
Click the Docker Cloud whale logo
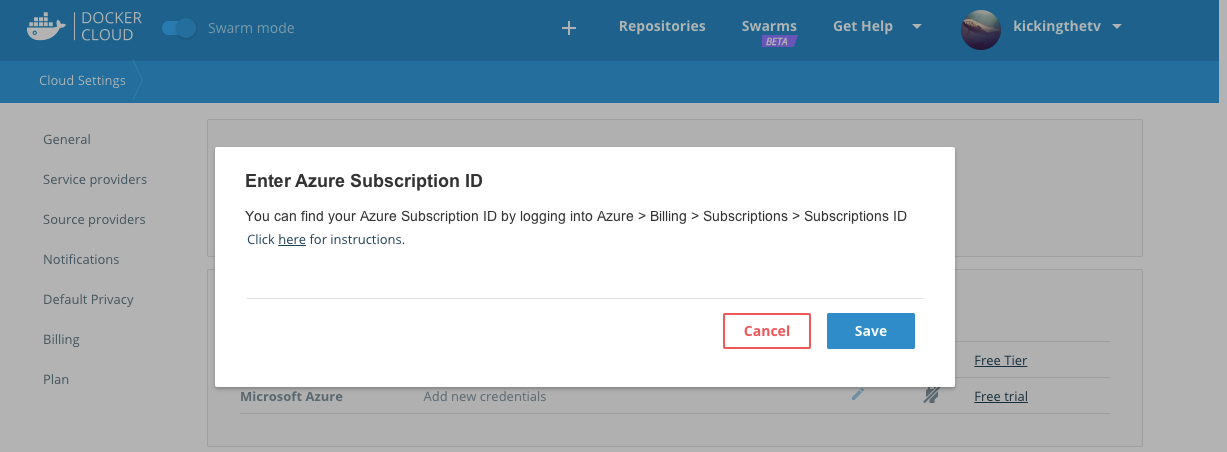point(47,27)
